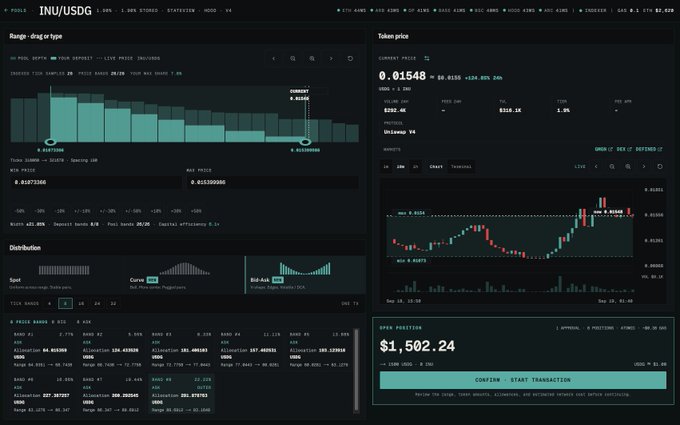The height and width of the screenshot is (425, 680).
Task: Click the 0.01548 current price value
Action: 402,76
